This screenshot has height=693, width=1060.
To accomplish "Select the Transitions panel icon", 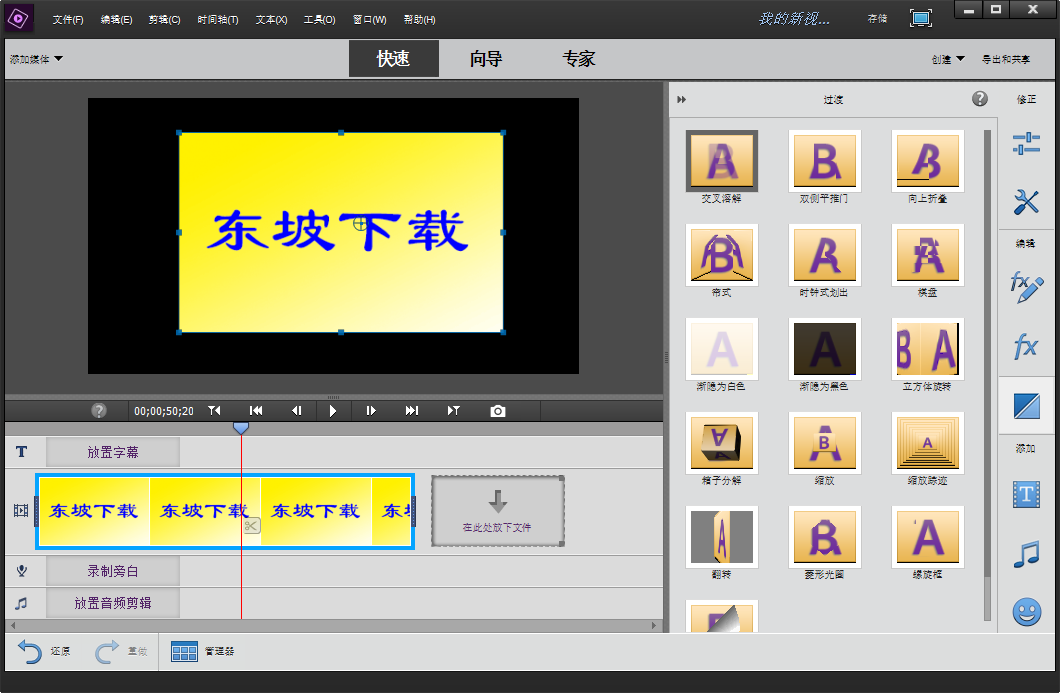I will [x=1026, y=405].
